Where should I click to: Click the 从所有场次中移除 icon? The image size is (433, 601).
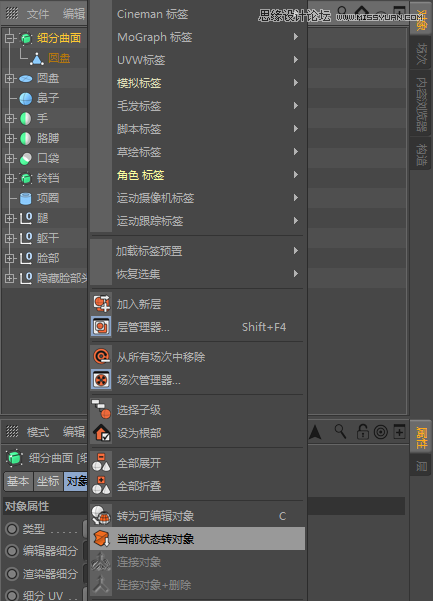click(x=102, y=357)
